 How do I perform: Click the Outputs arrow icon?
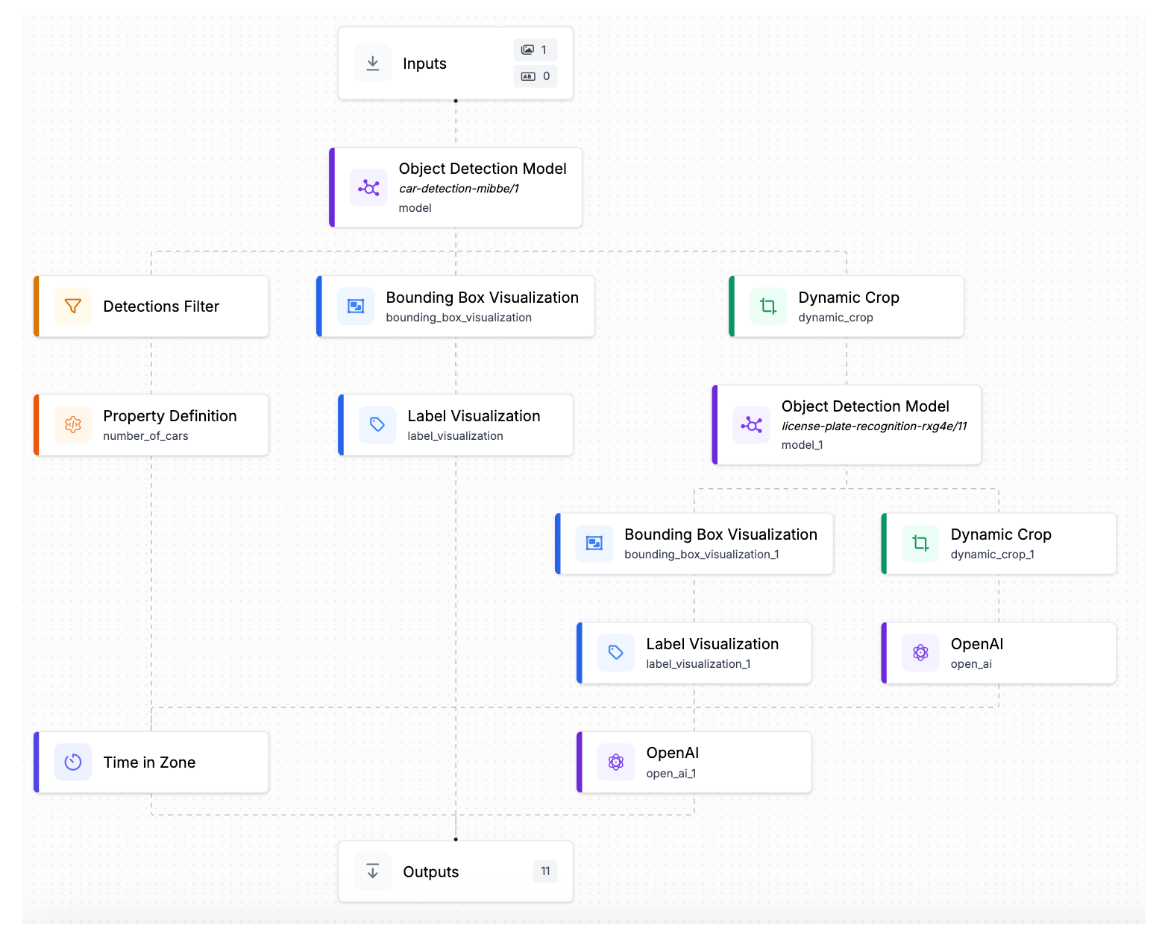pos(373,871)
